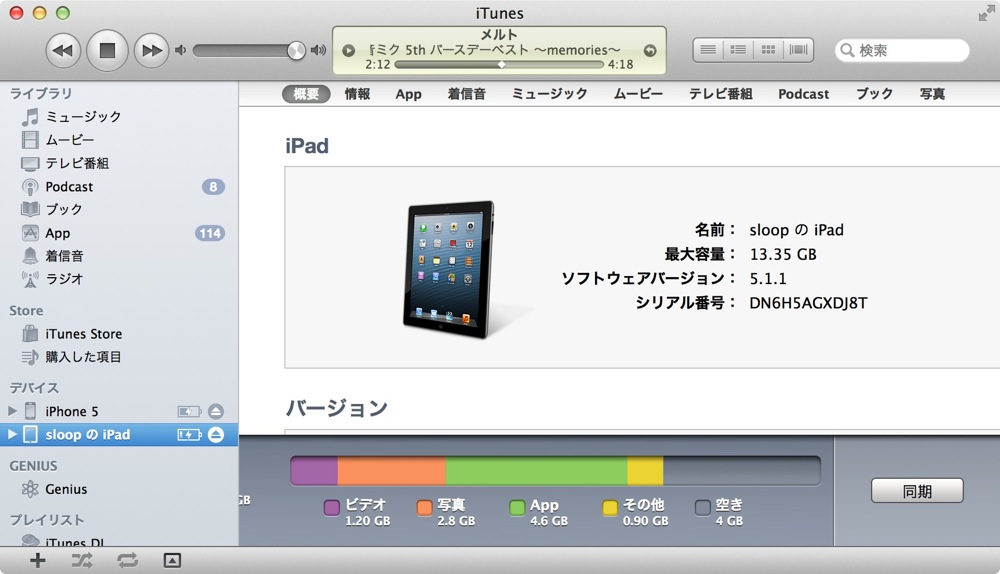This screenshot has height=574, width=1000.
Task: Open the ブック tab
Action: pos(874,94)
